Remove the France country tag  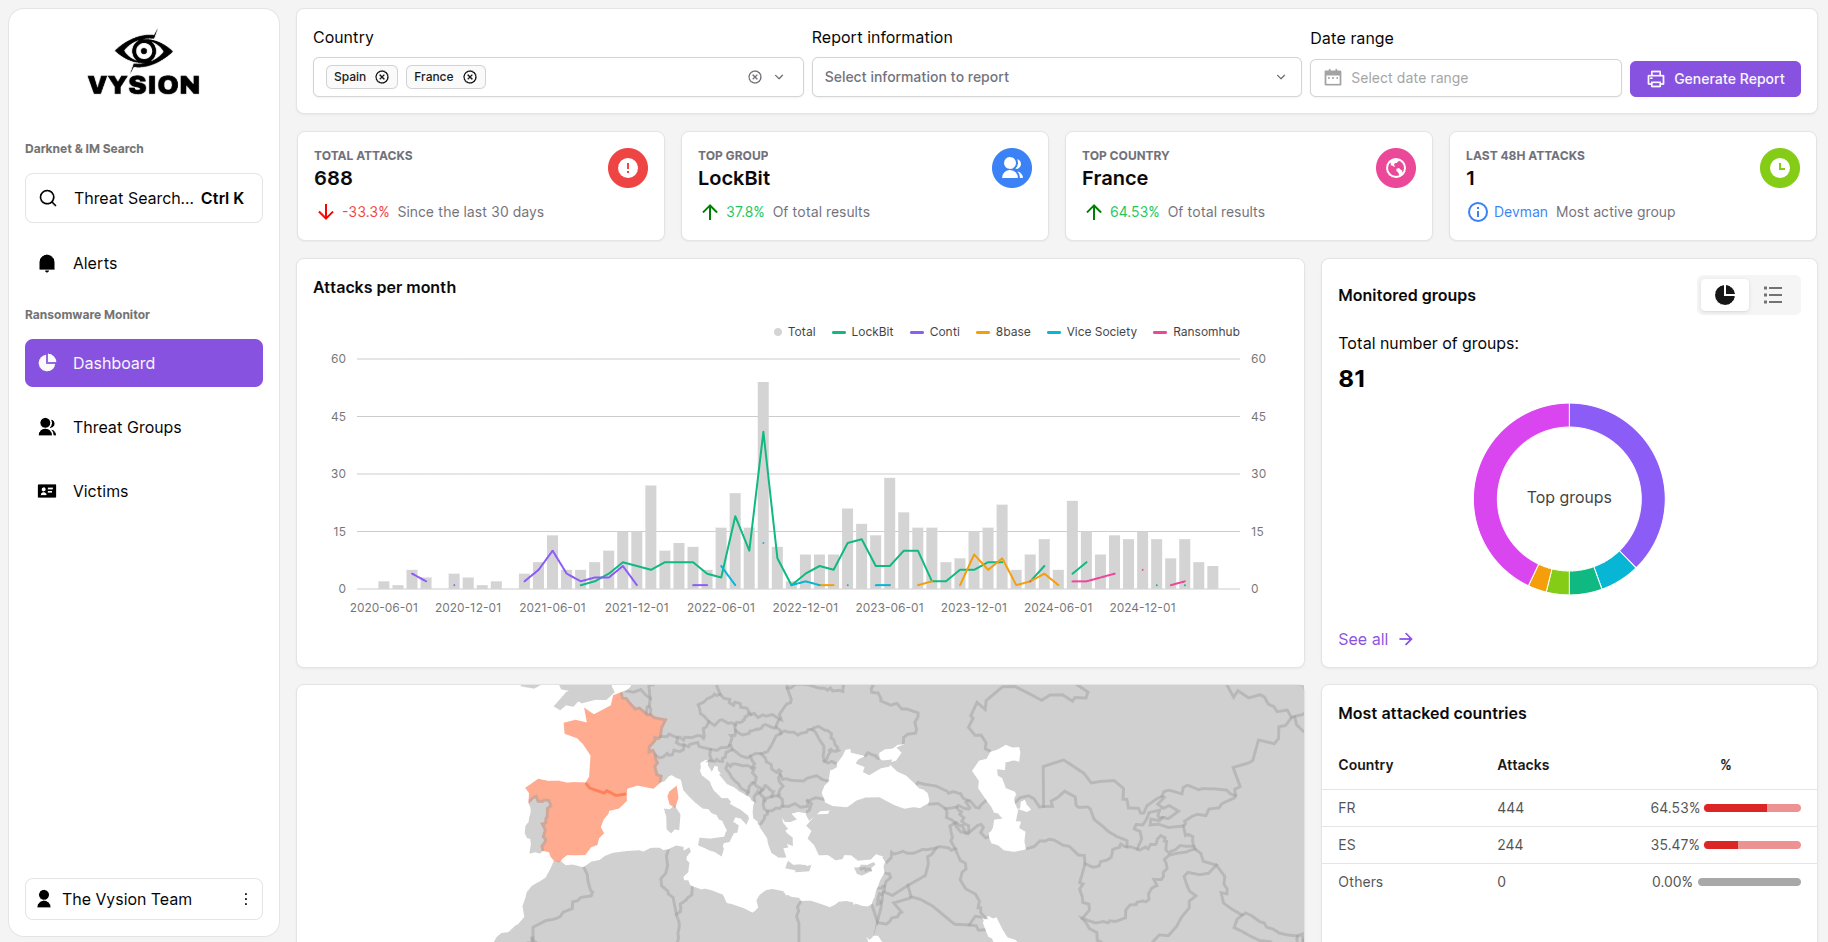470,77
